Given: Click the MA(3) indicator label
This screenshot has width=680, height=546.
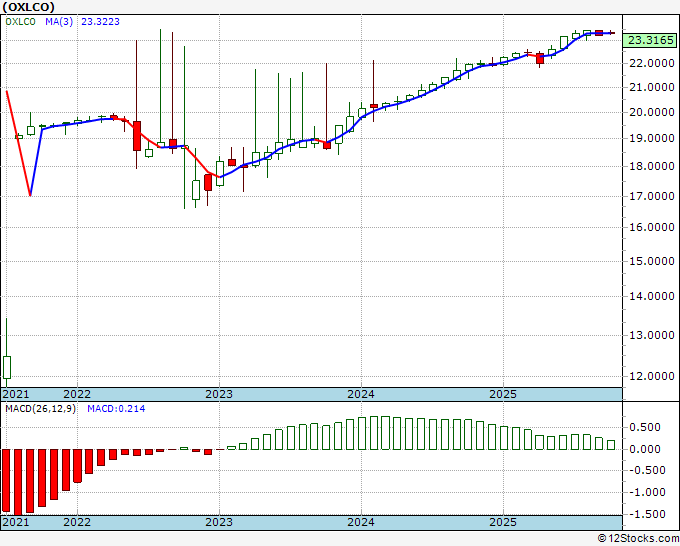Looking at the screenshot, I should [x=59, y=22].
